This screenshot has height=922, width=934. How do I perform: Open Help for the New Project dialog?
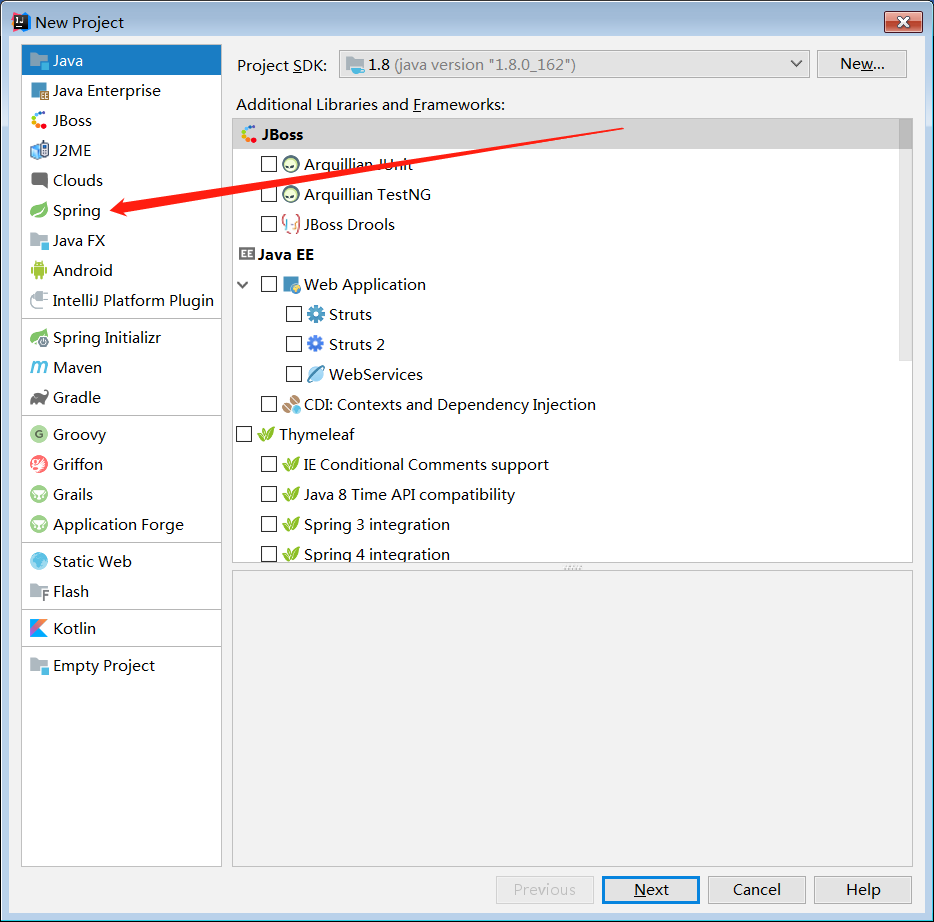[863, 889]
